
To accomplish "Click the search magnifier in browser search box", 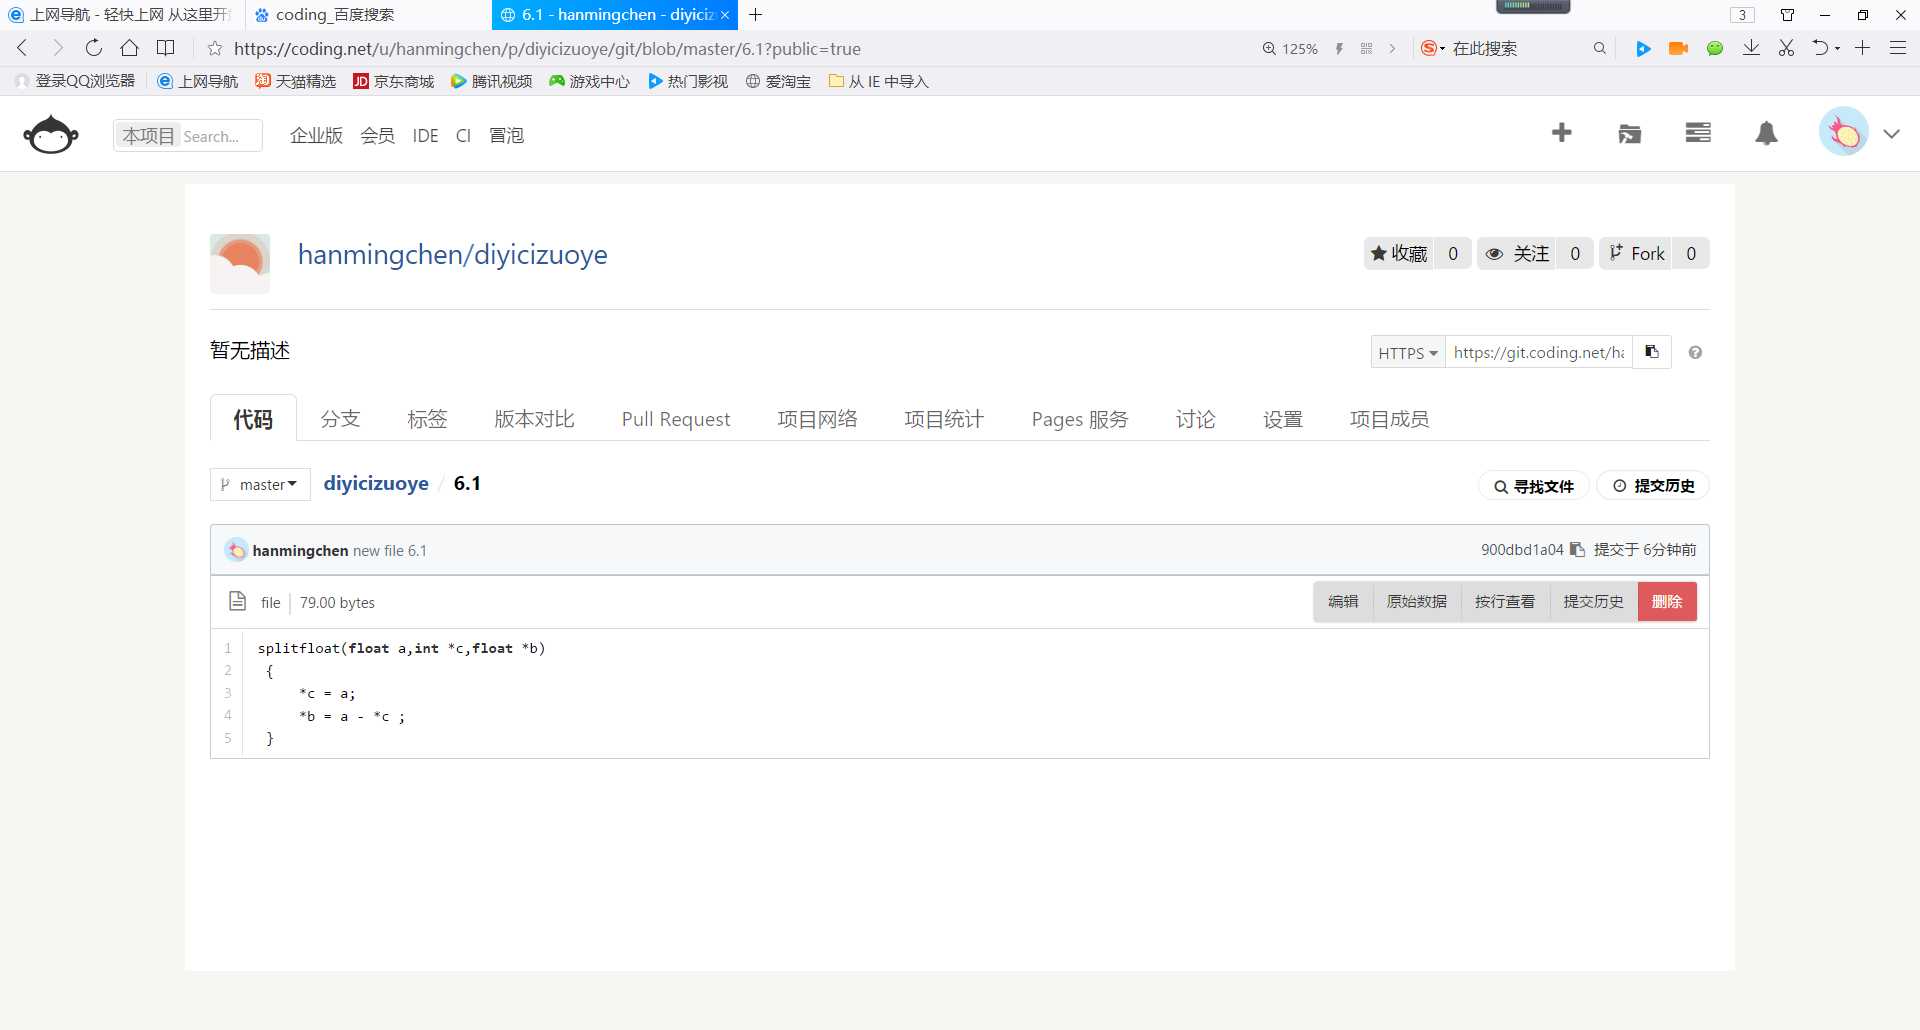I will 1599,48.
